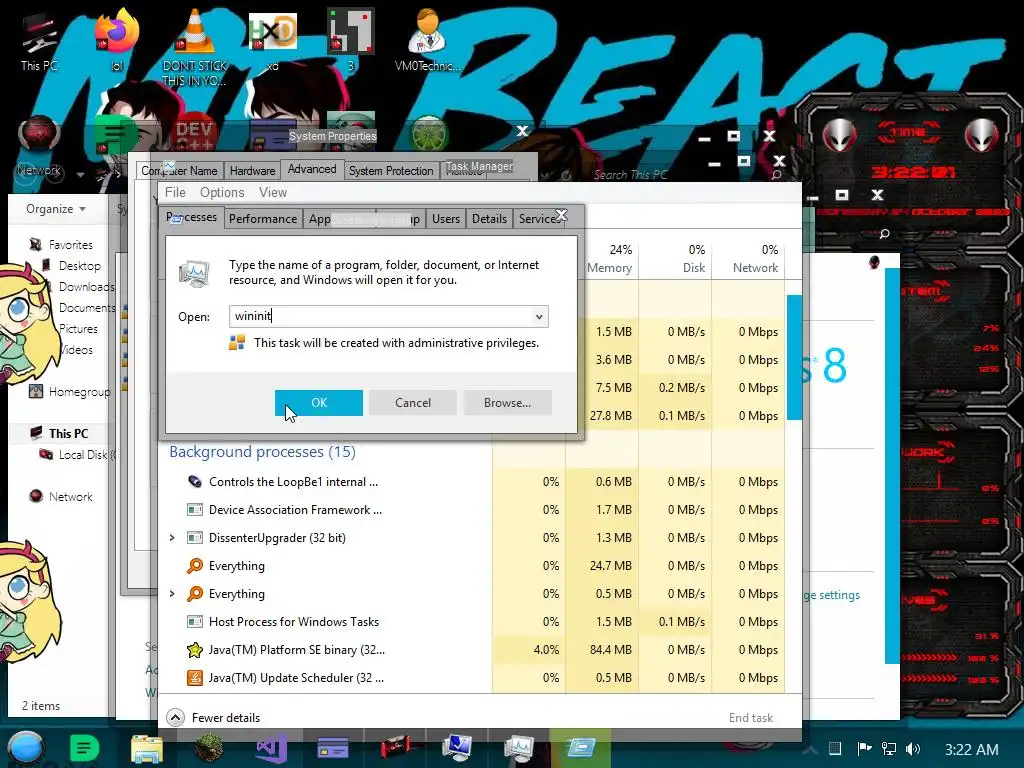Screen dimensions: 1024x768
Task: Open the File menu in Task Manager
Action: (x=175, y=193)
